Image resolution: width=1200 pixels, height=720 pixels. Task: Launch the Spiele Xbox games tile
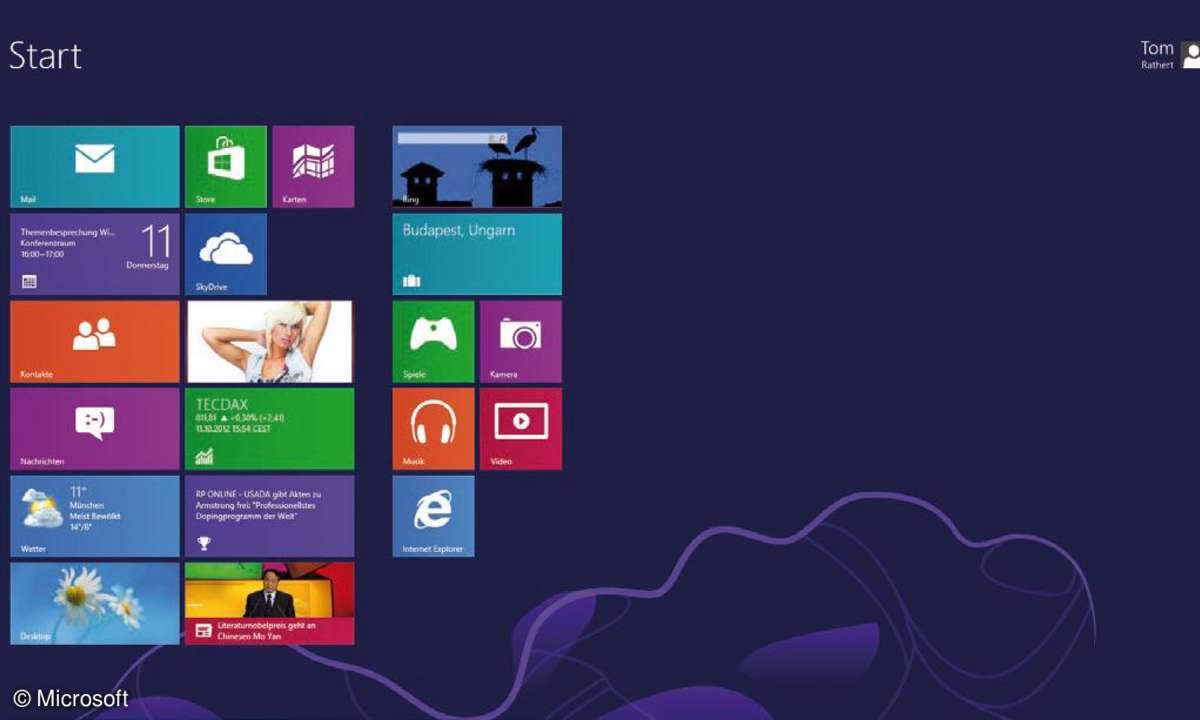click(x=433, y=341)
